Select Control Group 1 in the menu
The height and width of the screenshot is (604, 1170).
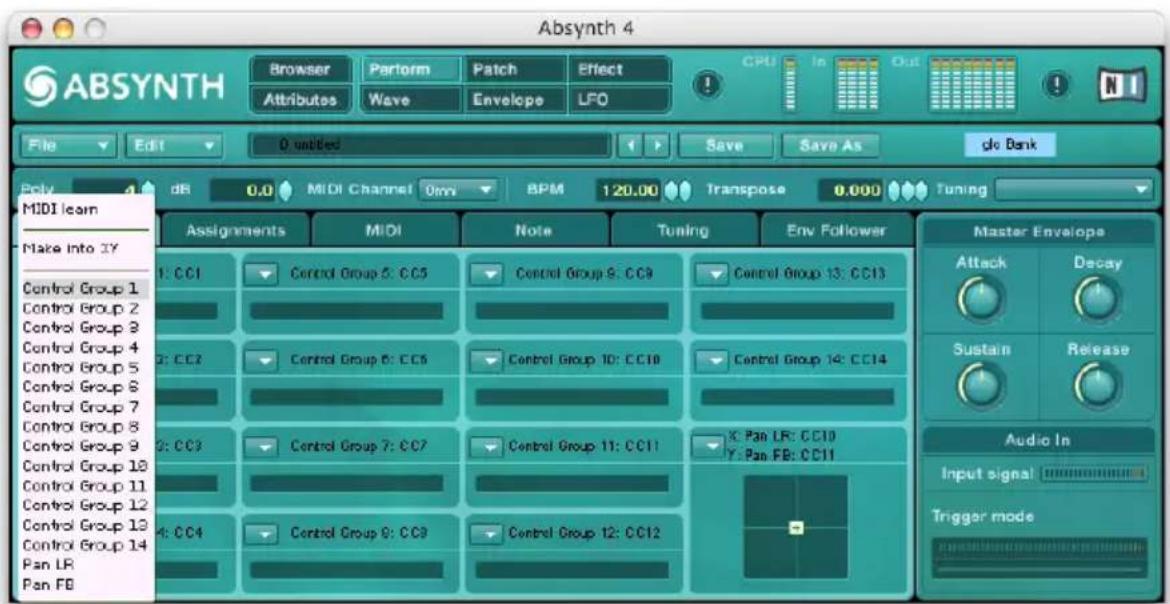click(85, 287)
